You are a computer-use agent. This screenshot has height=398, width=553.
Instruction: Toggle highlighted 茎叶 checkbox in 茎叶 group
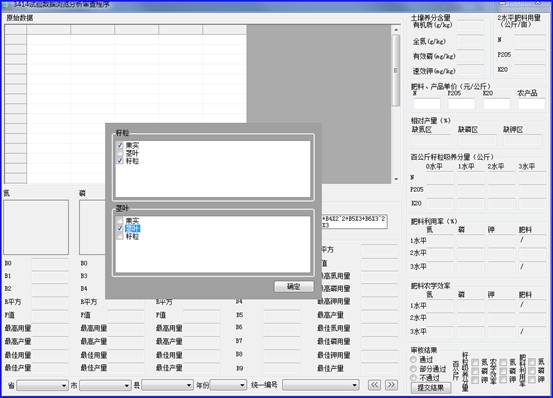point(120,228)
